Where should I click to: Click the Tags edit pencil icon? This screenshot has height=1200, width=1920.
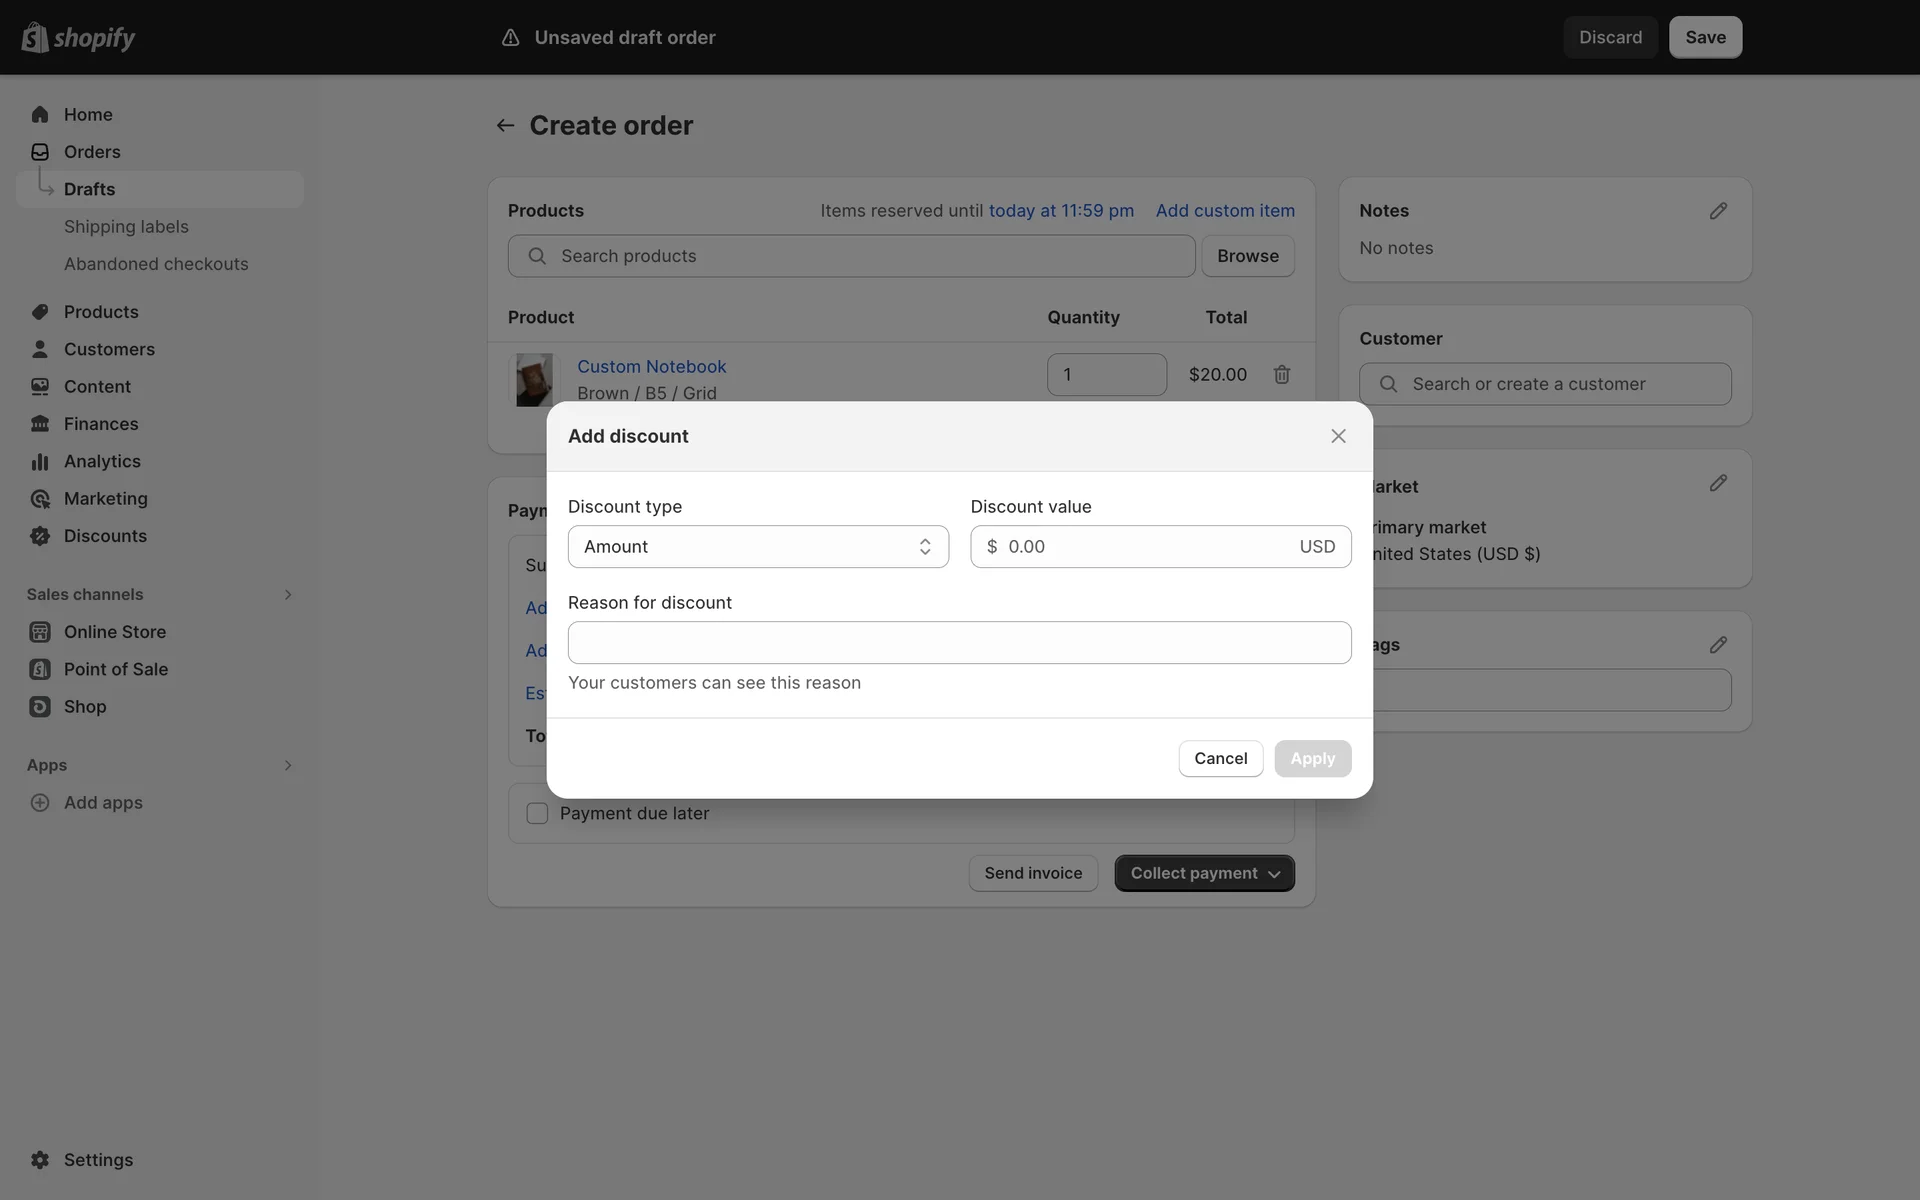tap(1717, 645)
